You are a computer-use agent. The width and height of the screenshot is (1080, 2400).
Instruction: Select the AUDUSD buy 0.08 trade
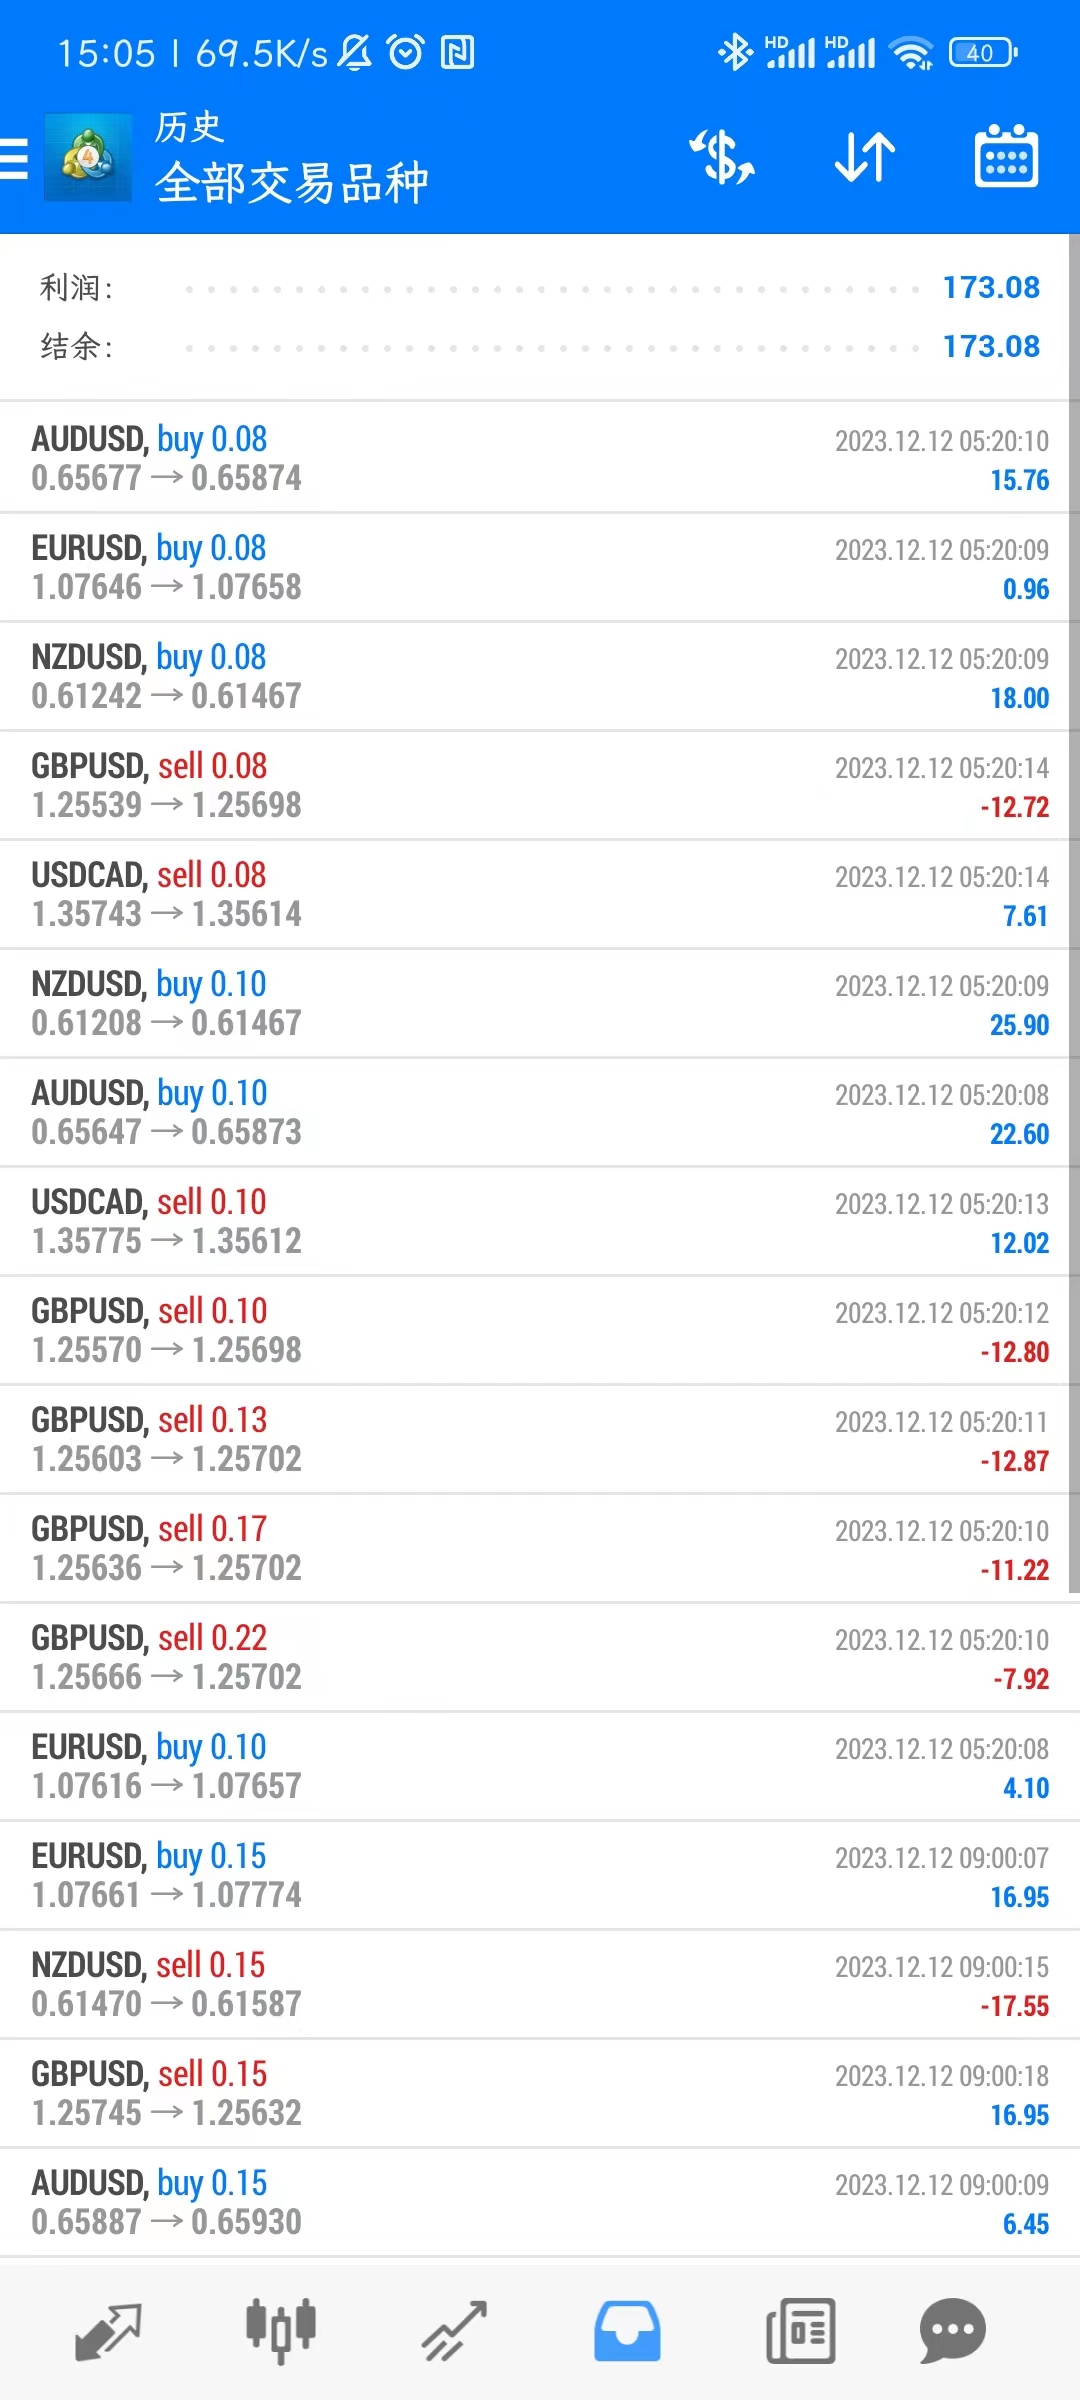(x=540, y=458)
